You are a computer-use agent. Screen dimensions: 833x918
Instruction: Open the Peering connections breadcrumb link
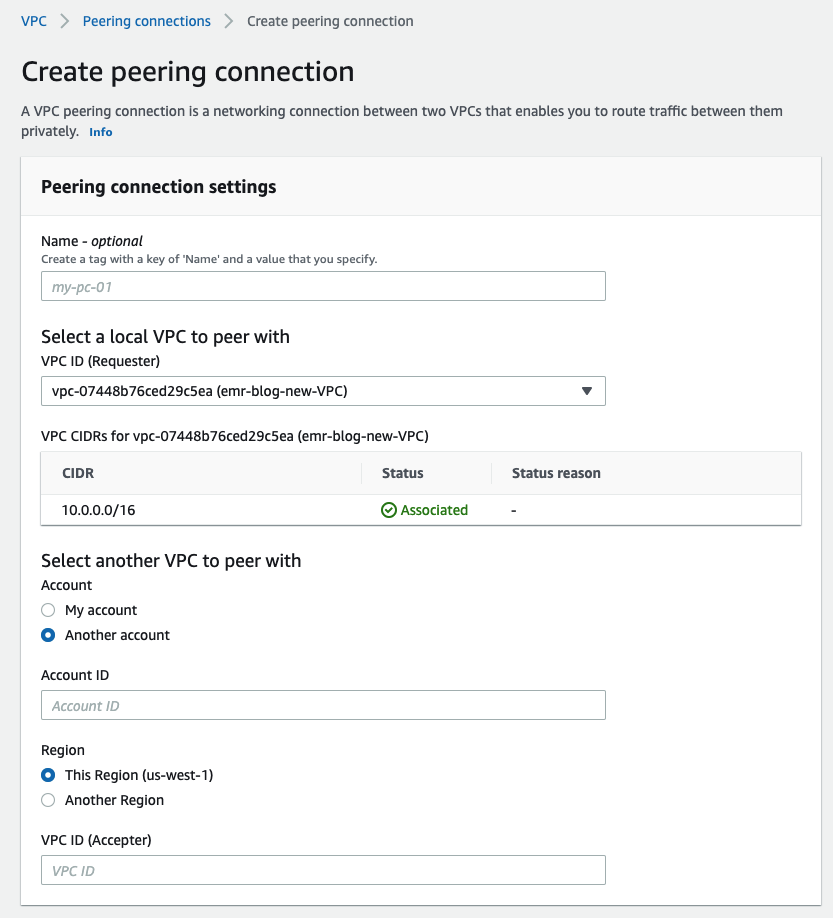point(147,21)
